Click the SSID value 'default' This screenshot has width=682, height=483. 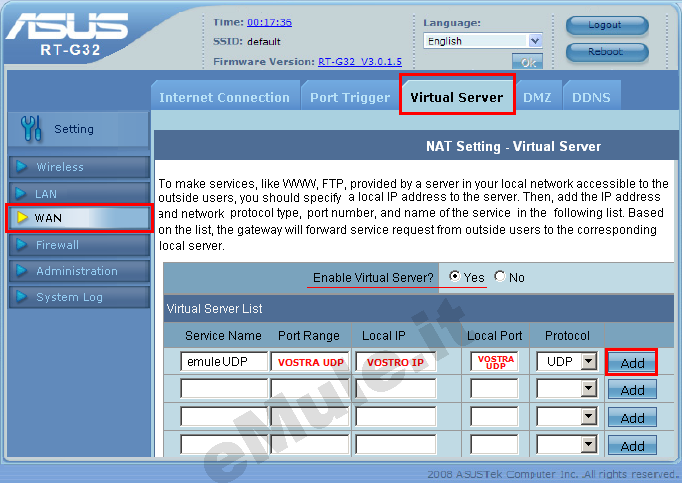pos(264,42)
